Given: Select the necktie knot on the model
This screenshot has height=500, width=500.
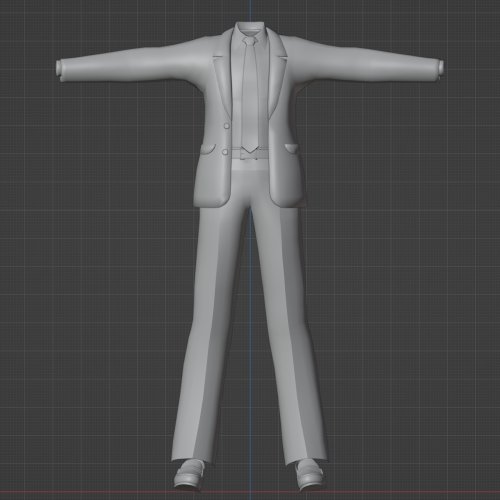Looking at the screenshot, I should 250,41.
